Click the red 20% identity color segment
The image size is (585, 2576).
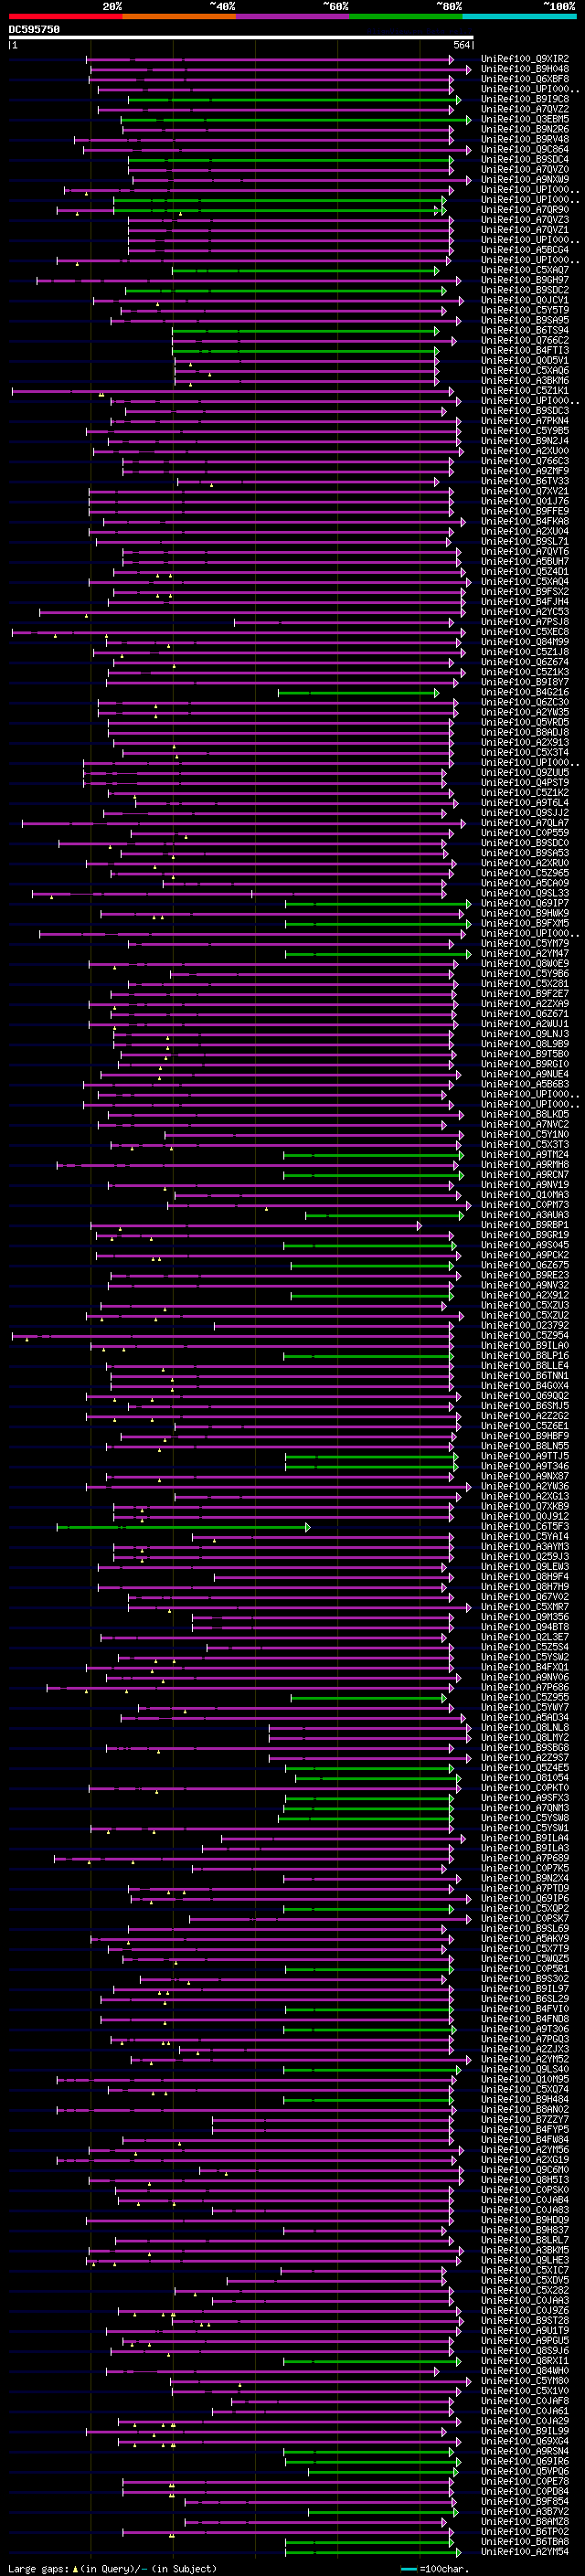coord(65,16)
